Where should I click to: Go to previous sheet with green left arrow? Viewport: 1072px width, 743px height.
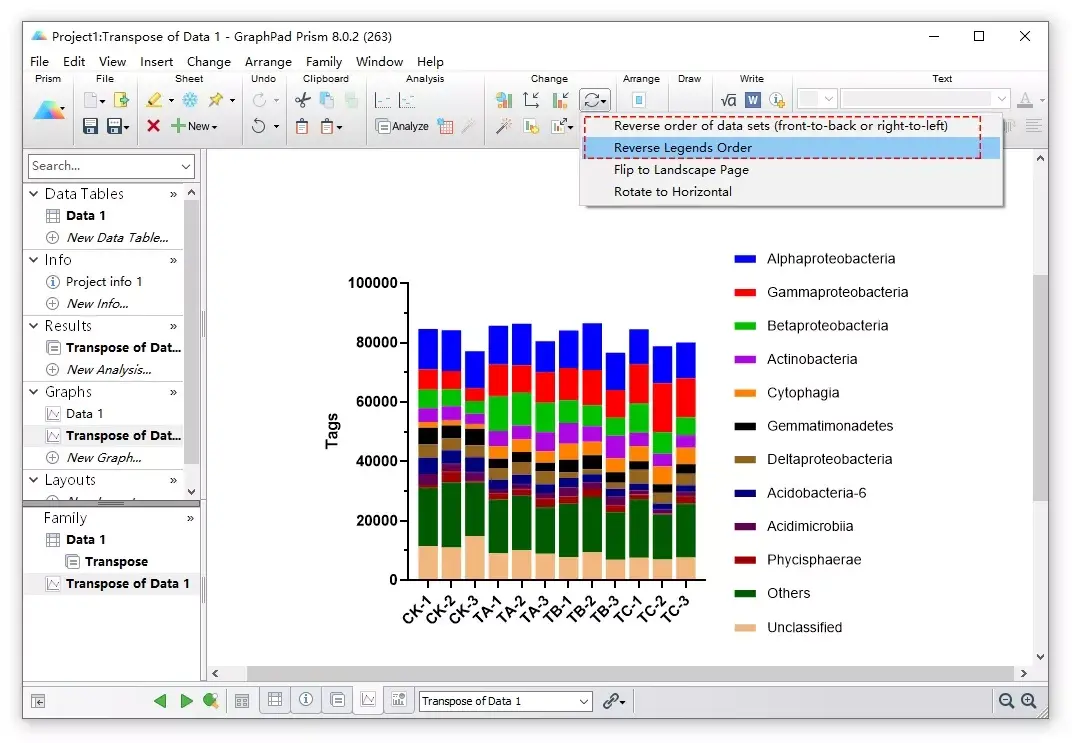[x=160, y=701]
